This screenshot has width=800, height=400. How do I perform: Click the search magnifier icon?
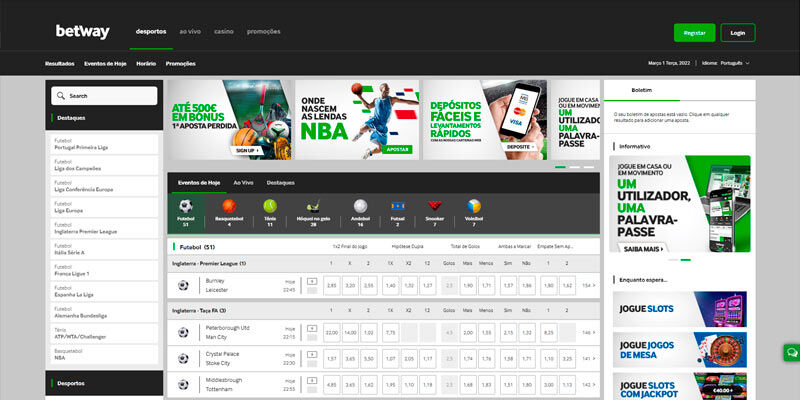(x=61, y=95)
